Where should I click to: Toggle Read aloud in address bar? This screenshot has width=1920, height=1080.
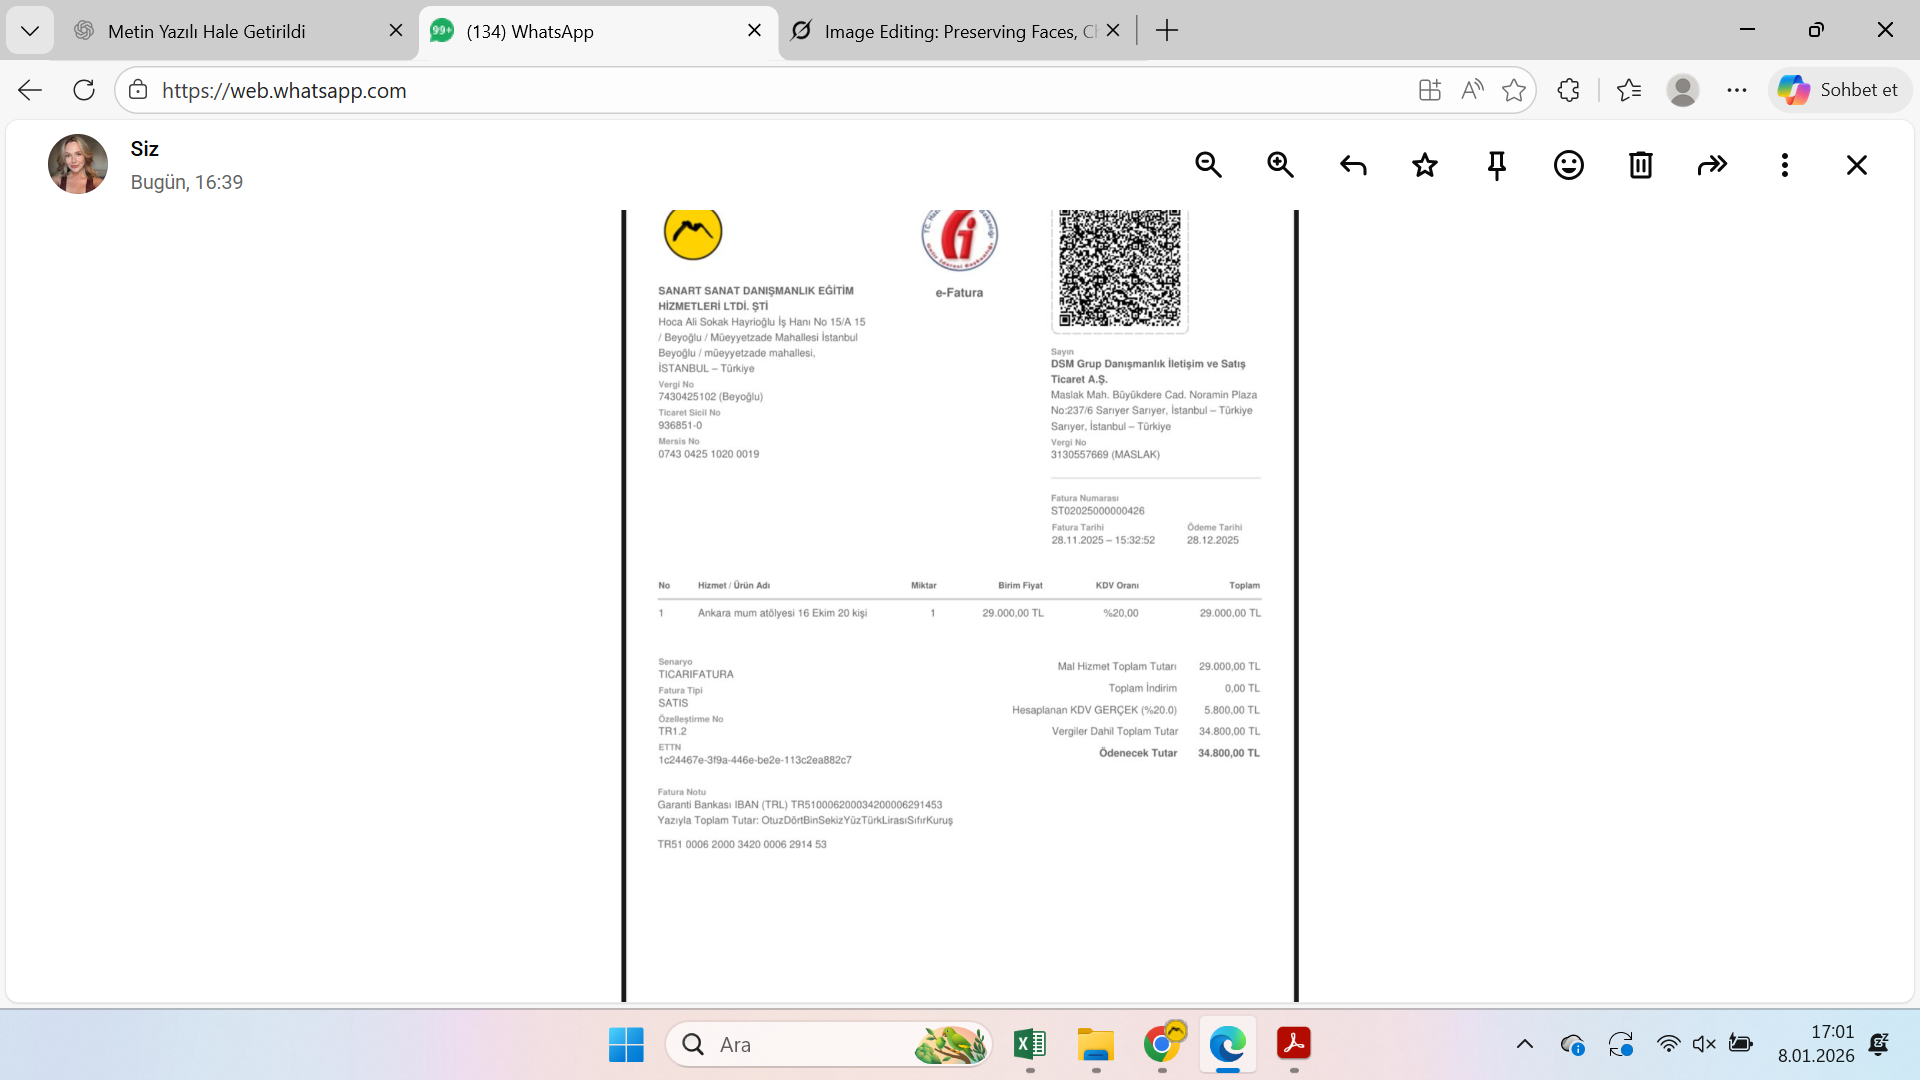(x=1472, y=90)
